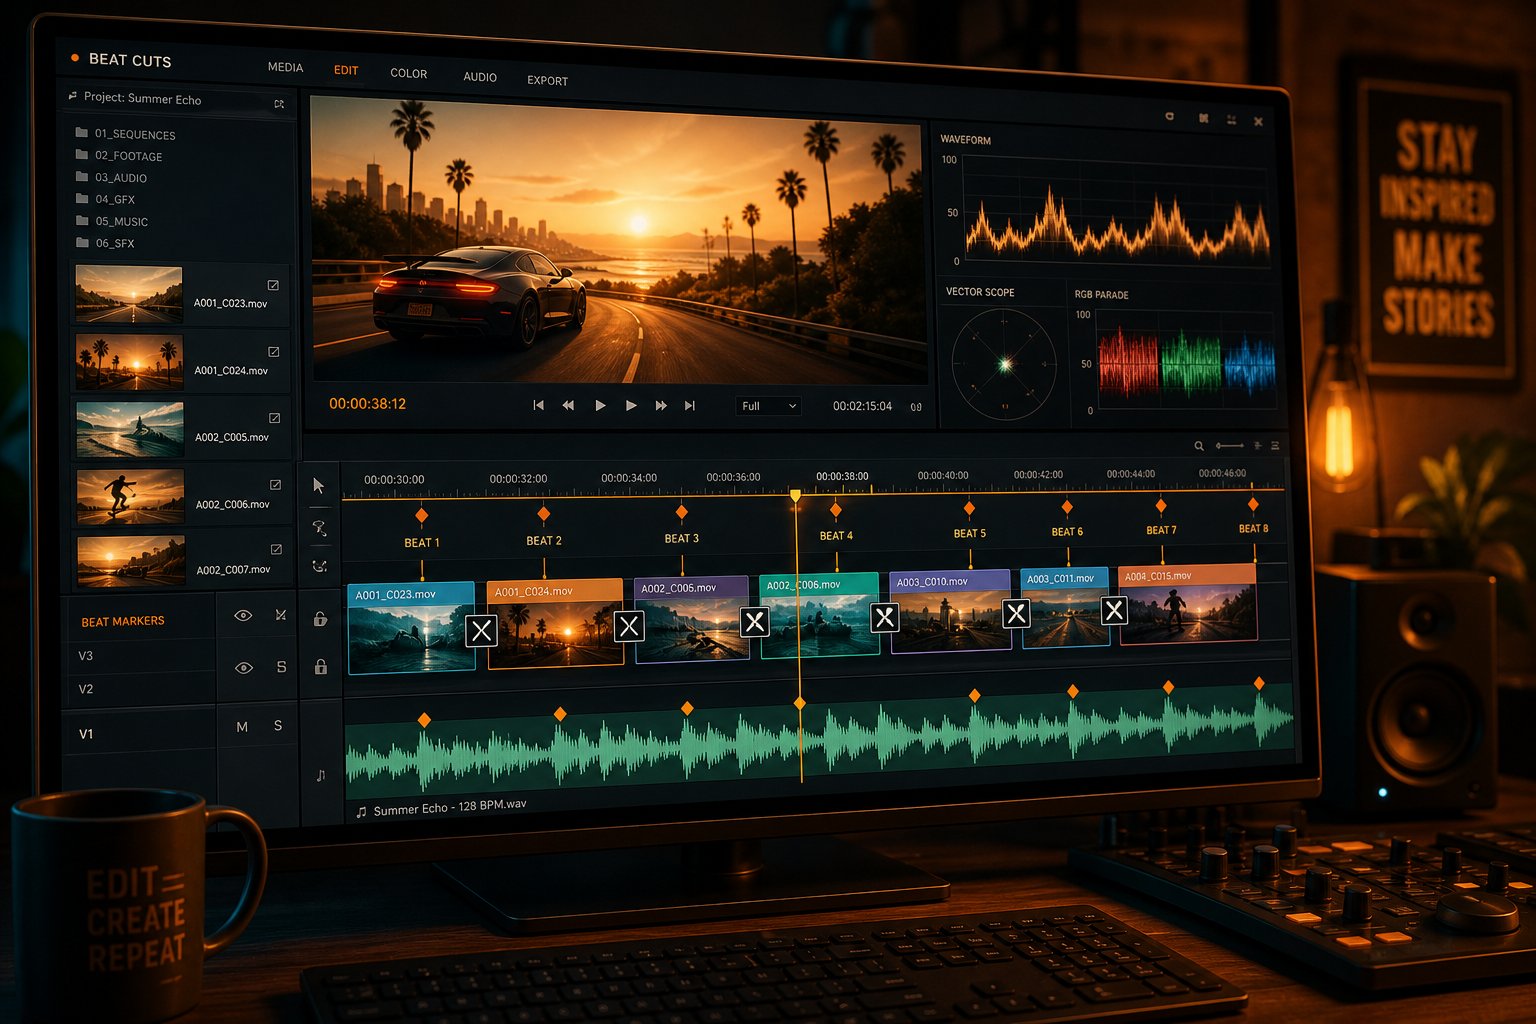1536x1024 pixels.
Task: Toggle the checkbox for A002_C005.mov in bin
Action: 275,418
